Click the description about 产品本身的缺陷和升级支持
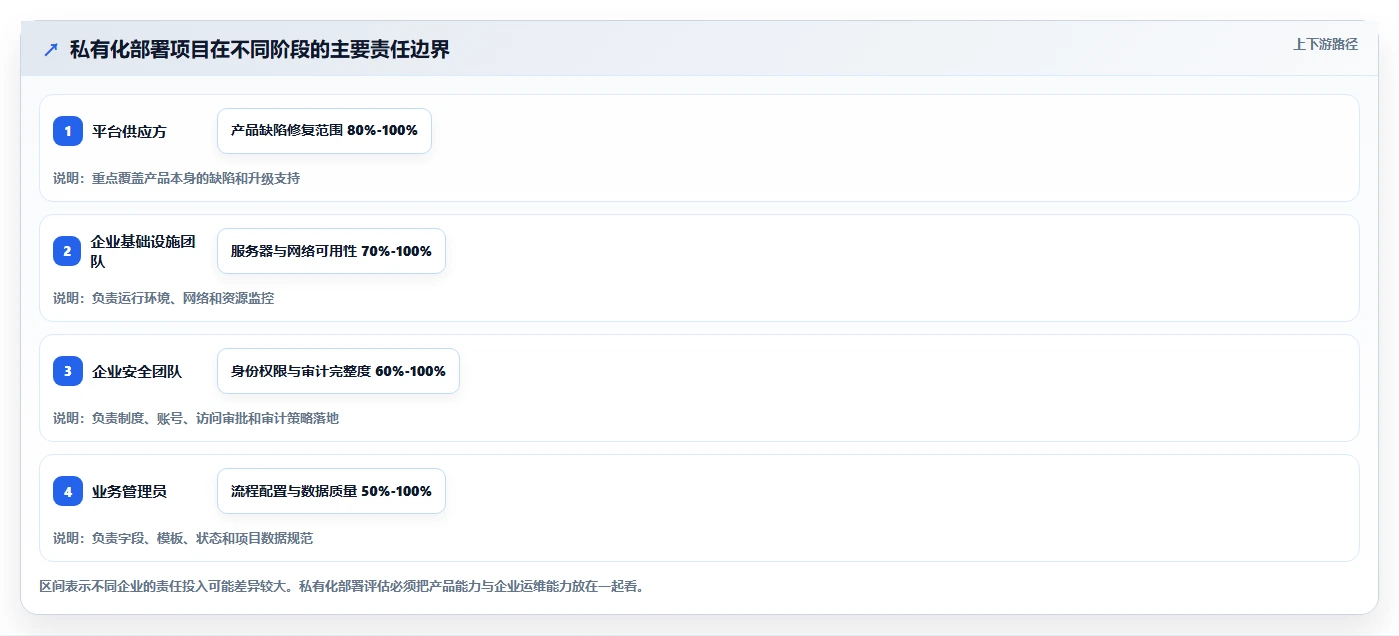Screen dimensions: 1399x636 click(176, 178)
